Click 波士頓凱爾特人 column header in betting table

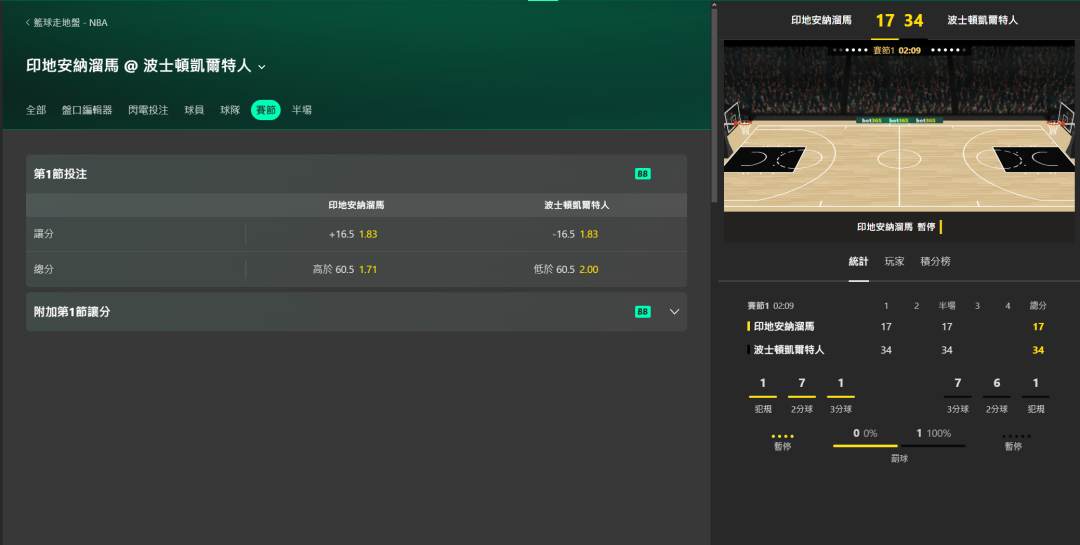(x=577, y=205)
